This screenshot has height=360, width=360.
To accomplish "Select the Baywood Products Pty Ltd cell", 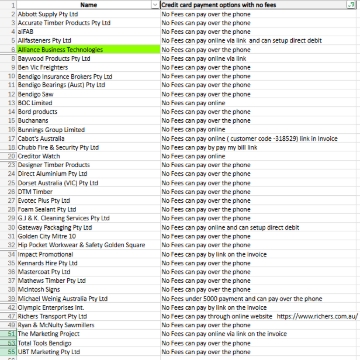I will [88, 59].
